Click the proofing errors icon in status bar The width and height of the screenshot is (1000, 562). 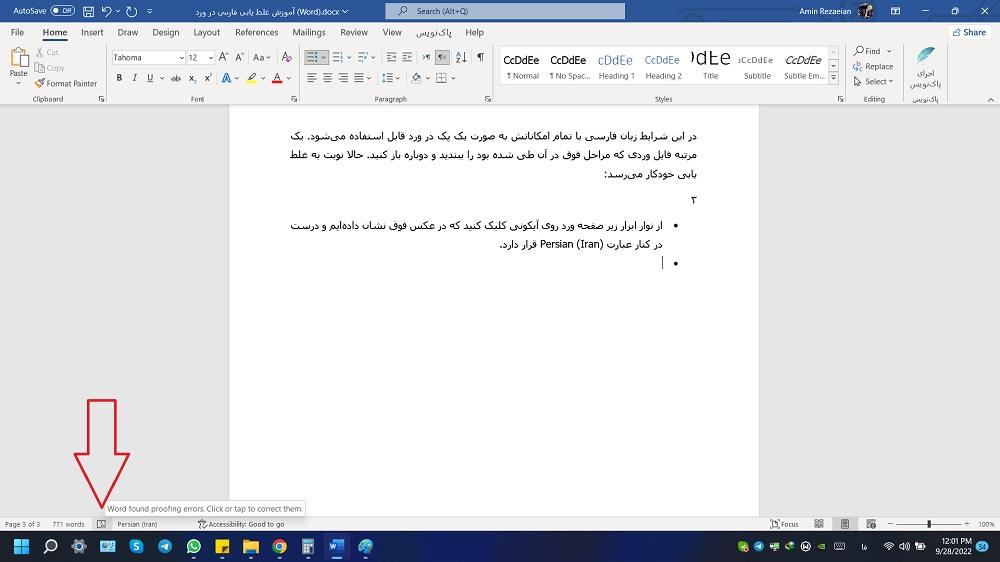pos(101,524)
